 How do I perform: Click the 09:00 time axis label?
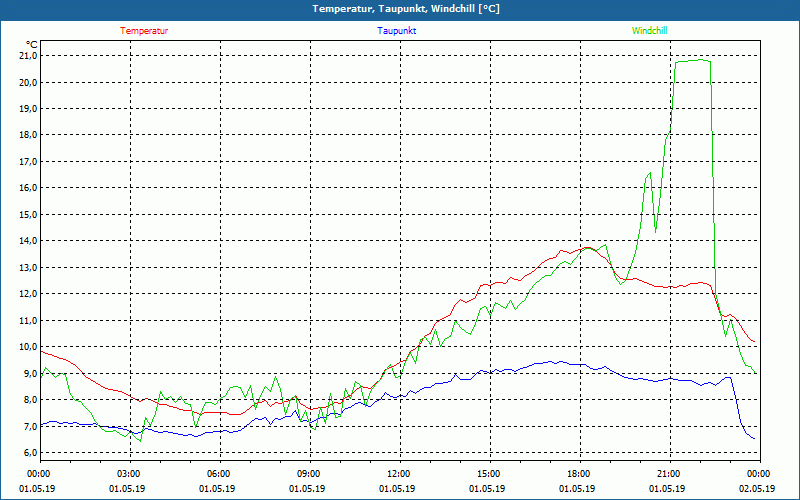[310, 474]
